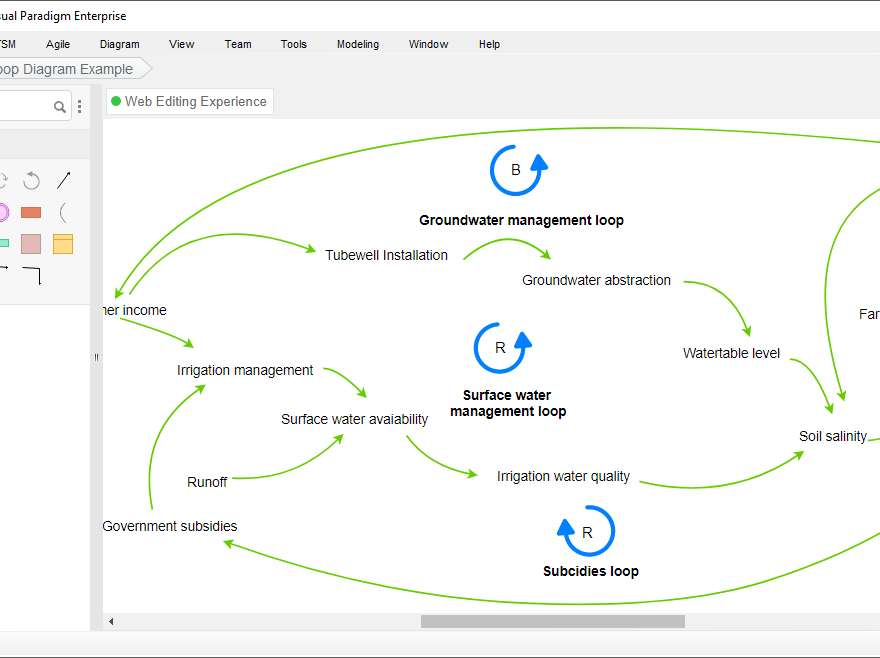Select the B balancing loop marker
The image size is (880, 658).
pyautogui.click(x=516, y=170)
